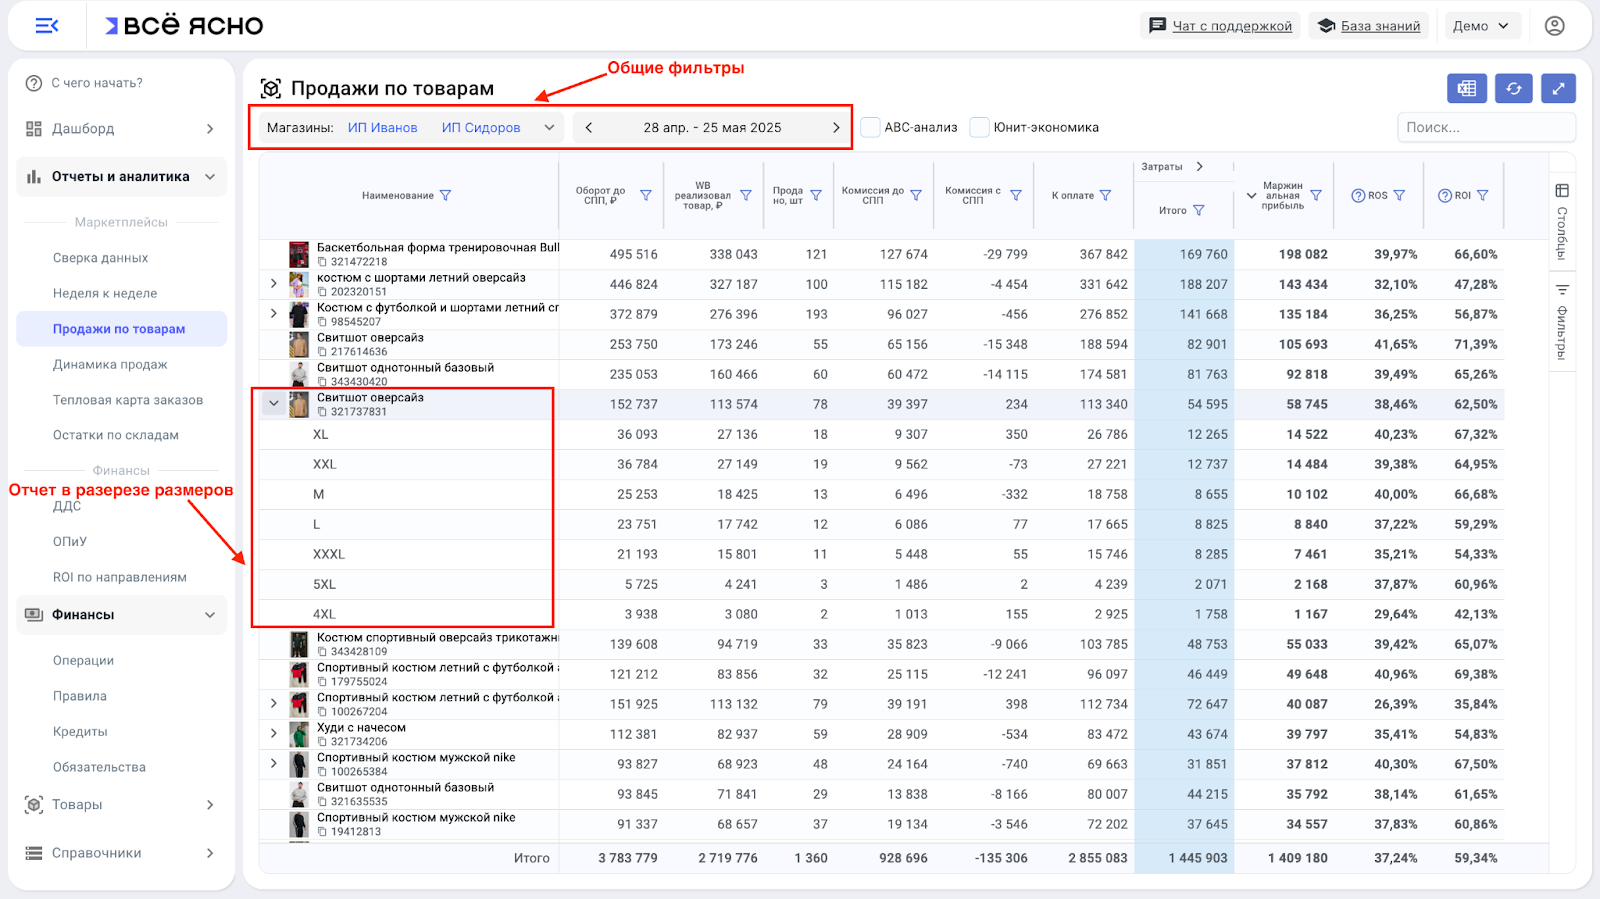The image size is (1600, 899).
Task: Open the user profile icon
Action: pyautogui.click(x=1554, y=26)
